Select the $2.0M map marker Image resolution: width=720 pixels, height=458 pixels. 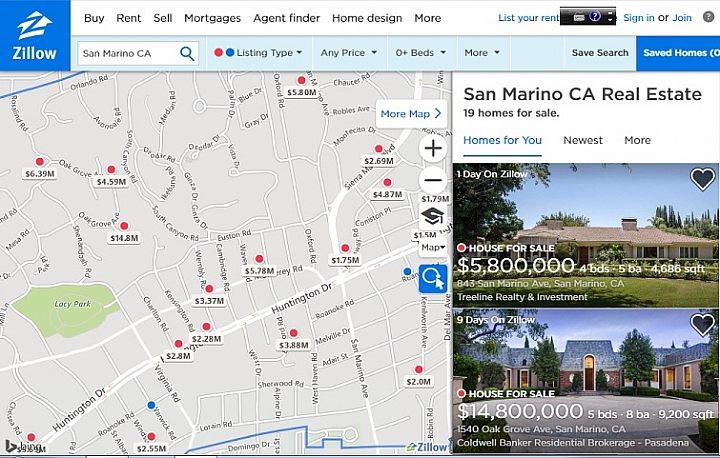(x=418, y=369)
